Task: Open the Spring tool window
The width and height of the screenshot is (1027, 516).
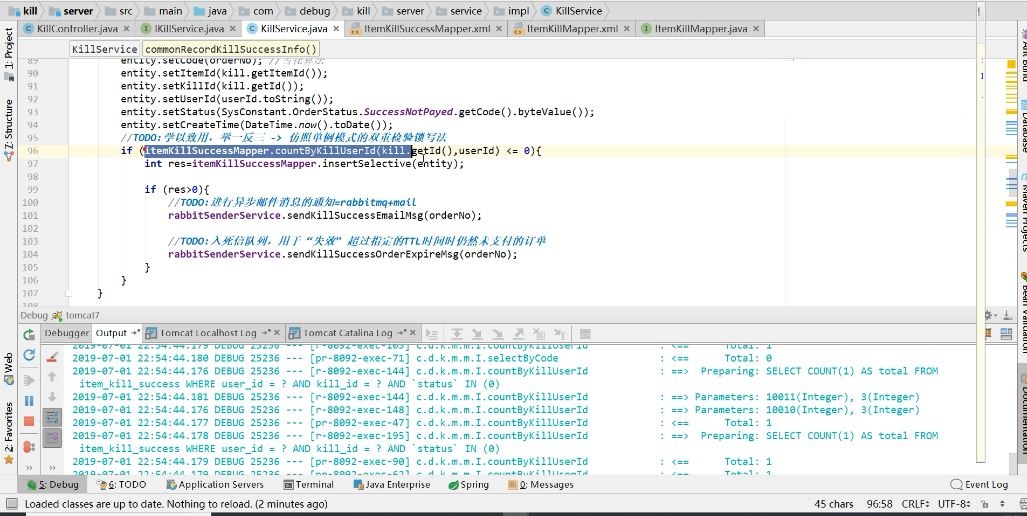Action: (469, 485)
